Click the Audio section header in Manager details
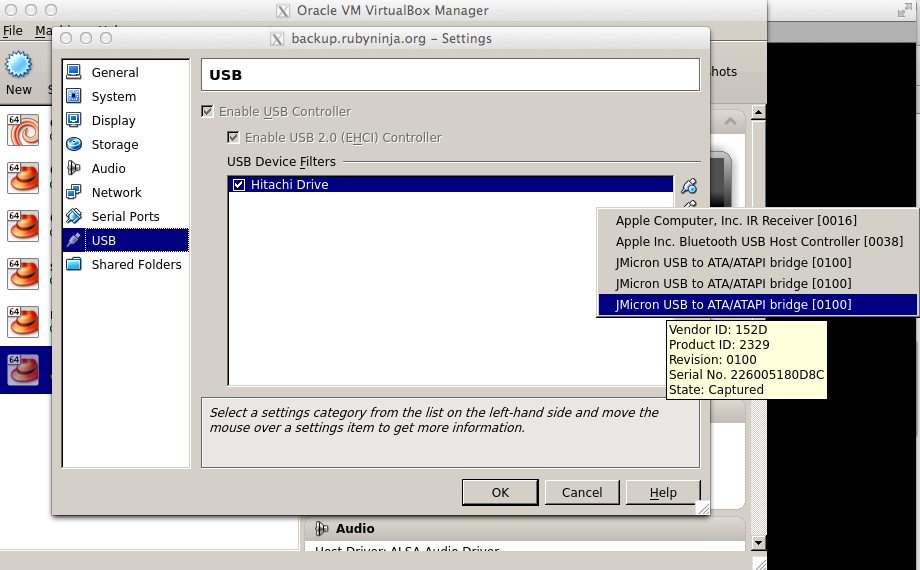The width and height of the screenshot is (920, 570). (355, 528)
